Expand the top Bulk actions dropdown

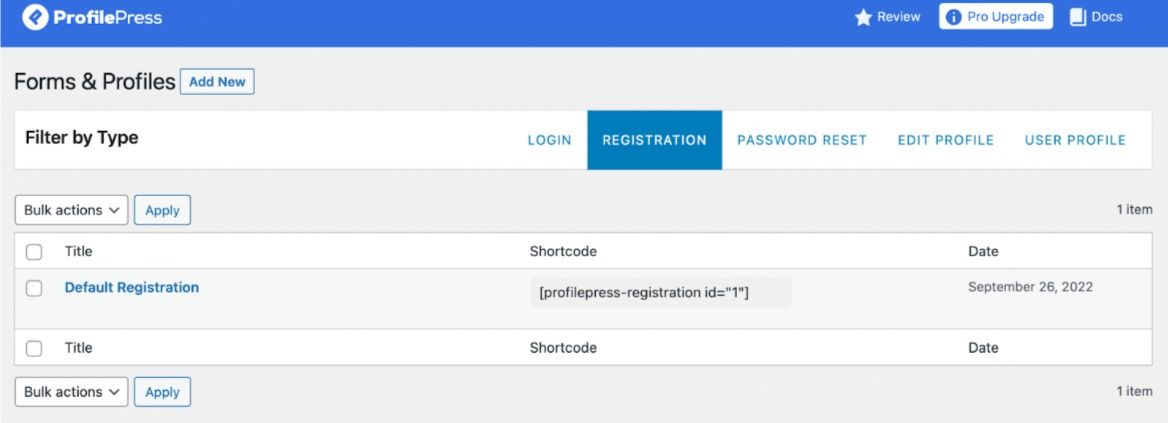[x=72, y=210]
